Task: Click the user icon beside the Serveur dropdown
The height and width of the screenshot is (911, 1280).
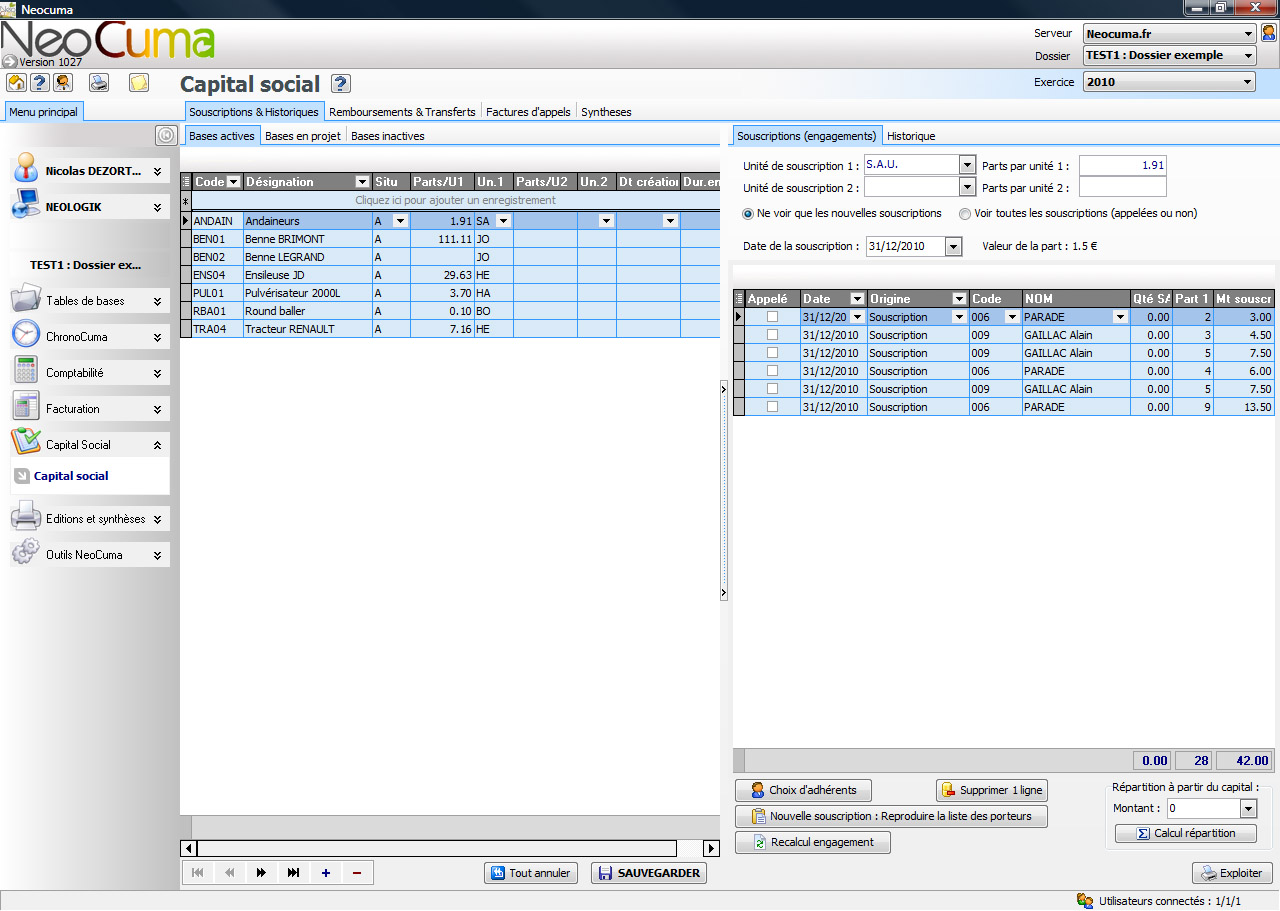Action: [1269, 33]
